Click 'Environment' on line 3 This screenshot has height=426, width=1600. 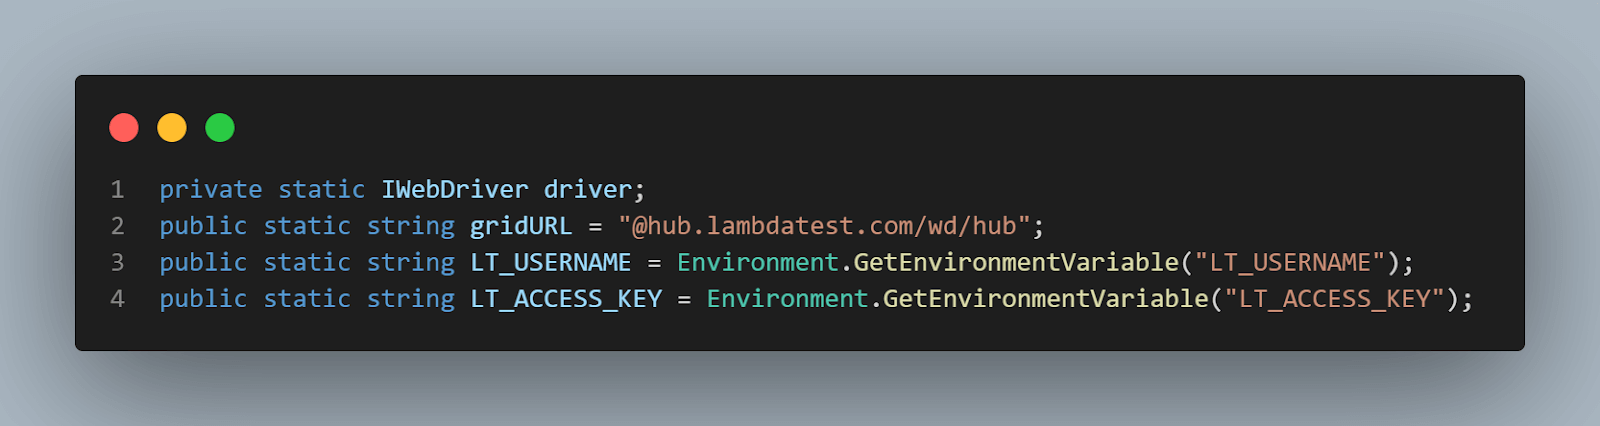(x=758, y=263)
